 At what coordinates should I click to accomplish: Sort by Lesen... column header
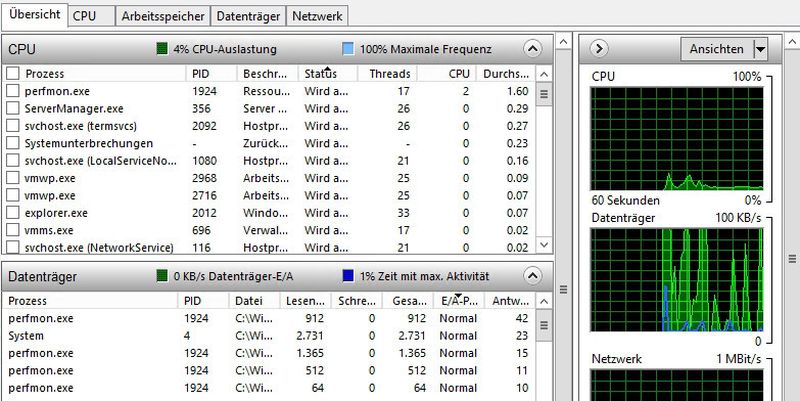click(306, 301)
